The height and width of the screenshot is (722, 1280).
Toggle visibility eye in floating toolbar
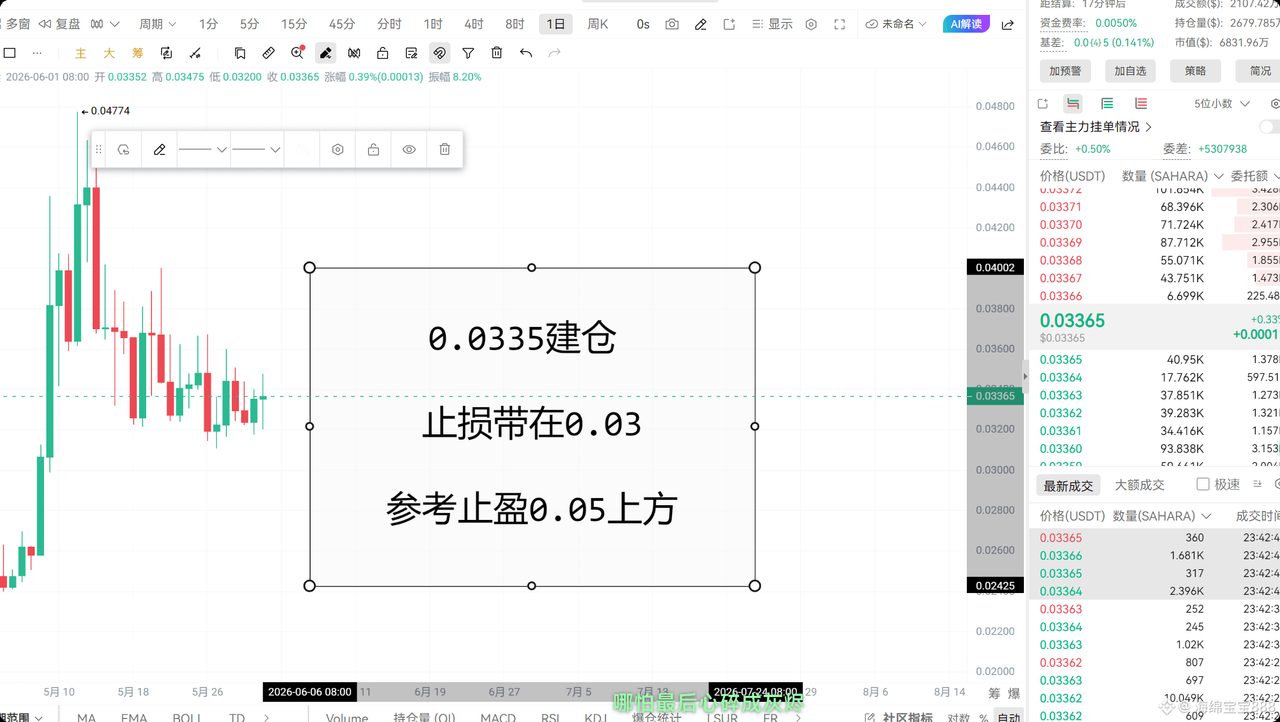[409, 149]
